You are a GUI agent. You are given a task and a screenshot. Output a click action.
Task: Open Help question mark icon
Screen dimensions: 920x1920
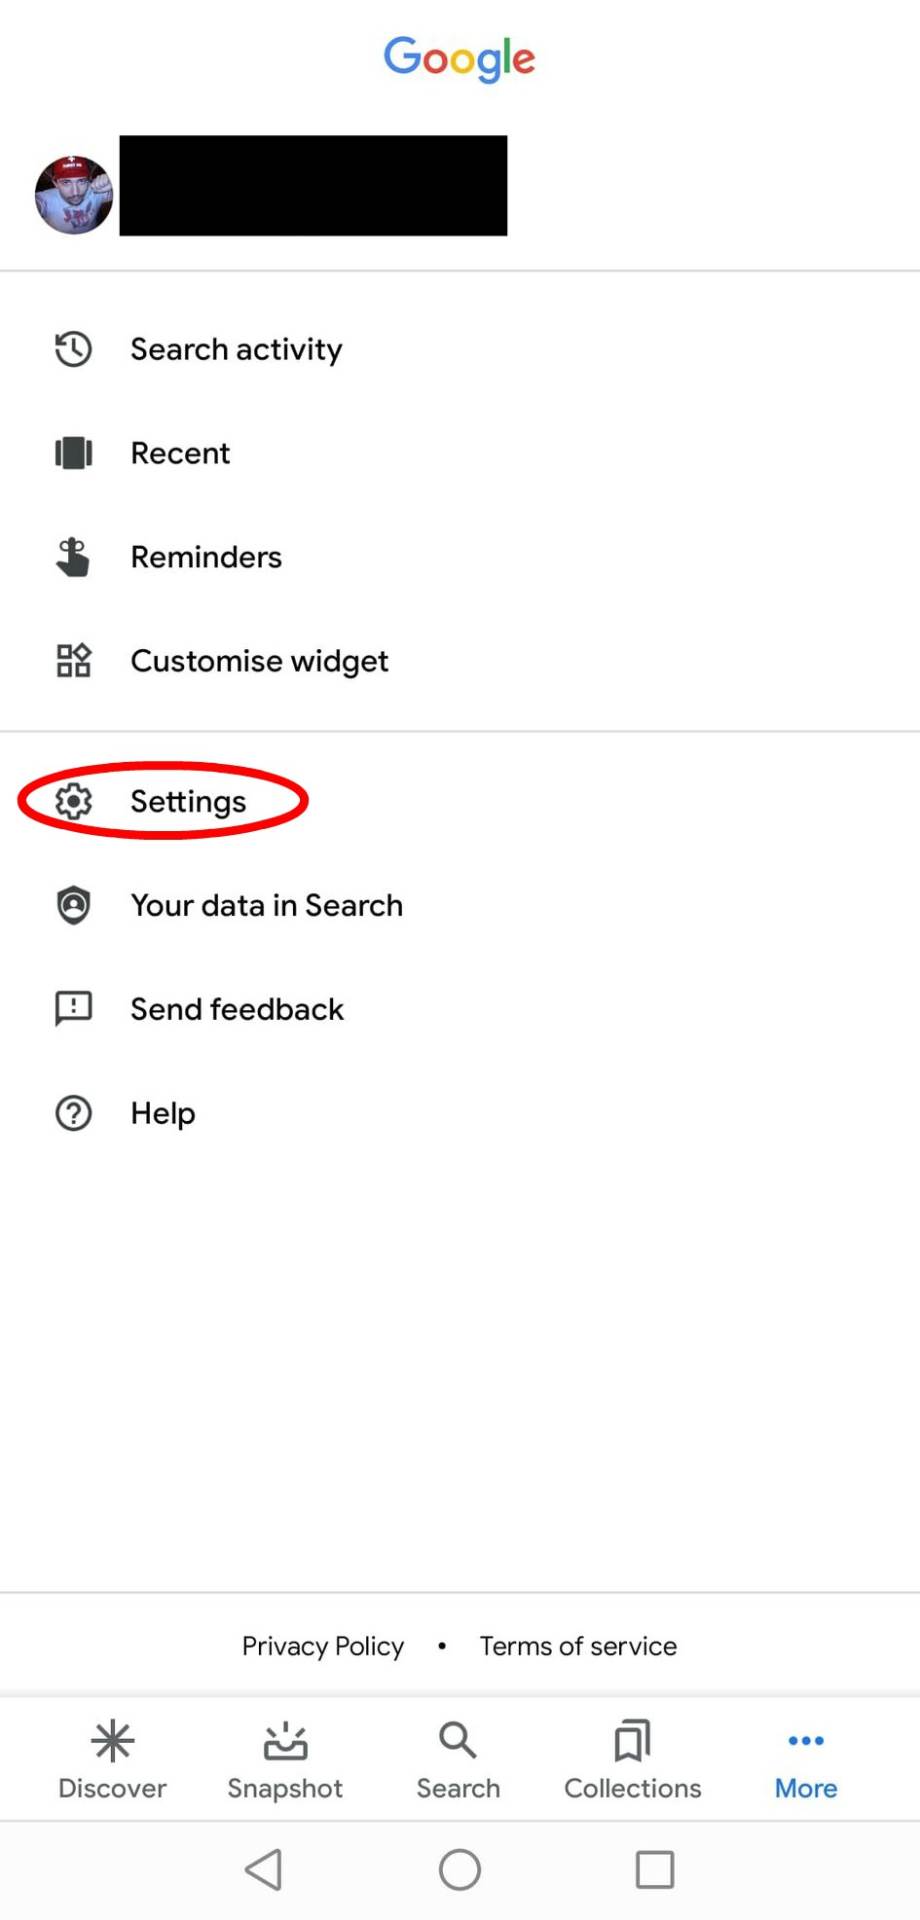(x=72, y=1113)
